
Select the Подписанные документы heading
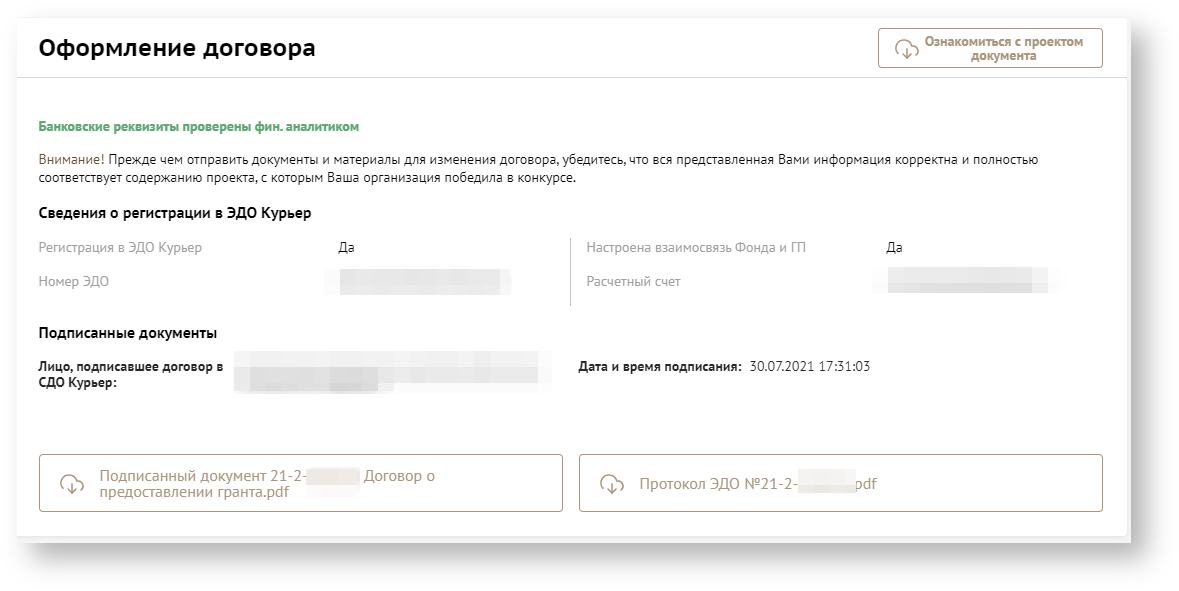tap(128, 333)
